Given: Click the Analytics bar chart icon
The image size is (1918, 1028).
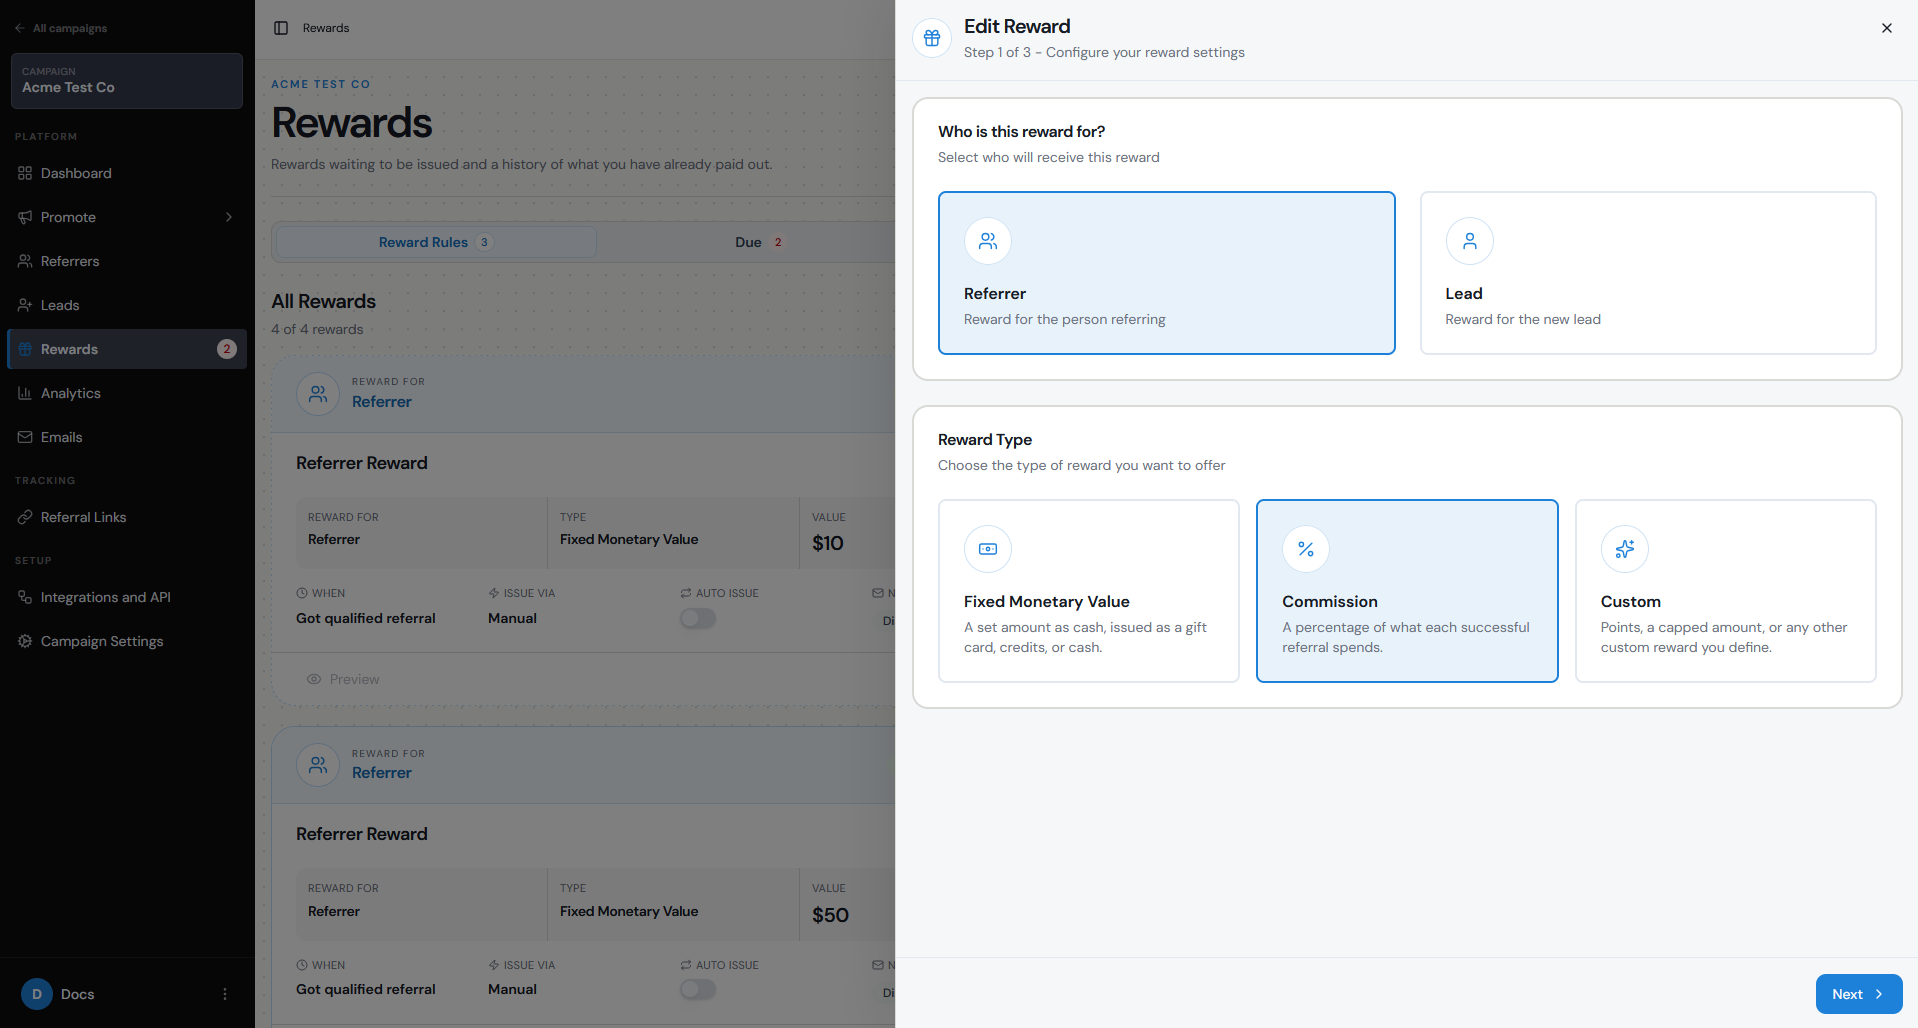Looking at the screenshot, I should coord(25,393).
